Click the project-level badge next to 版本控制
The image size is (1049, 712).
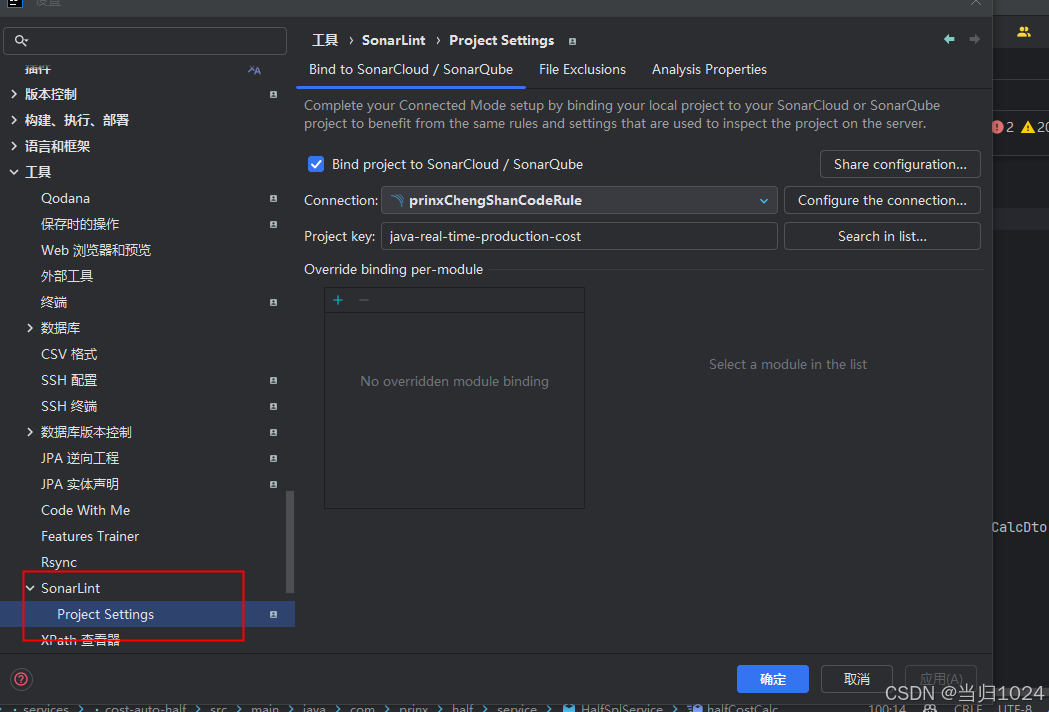coord(273,94)
